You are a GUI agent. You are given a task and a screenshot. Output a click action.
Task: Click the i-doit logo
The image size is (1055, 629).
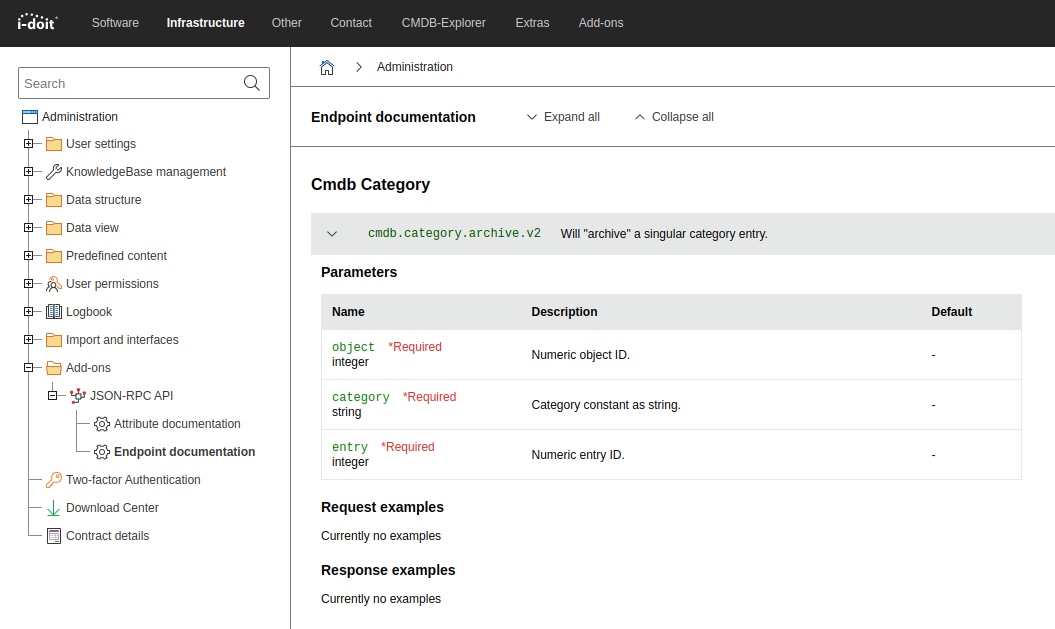coord(37,22)
